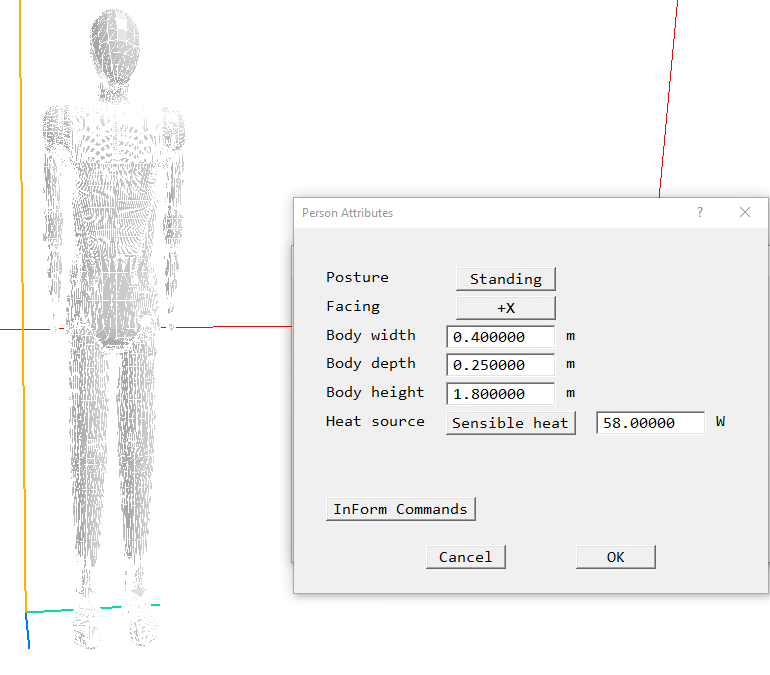Select the head of the human model
770x675 pixels.
point(113,45)
